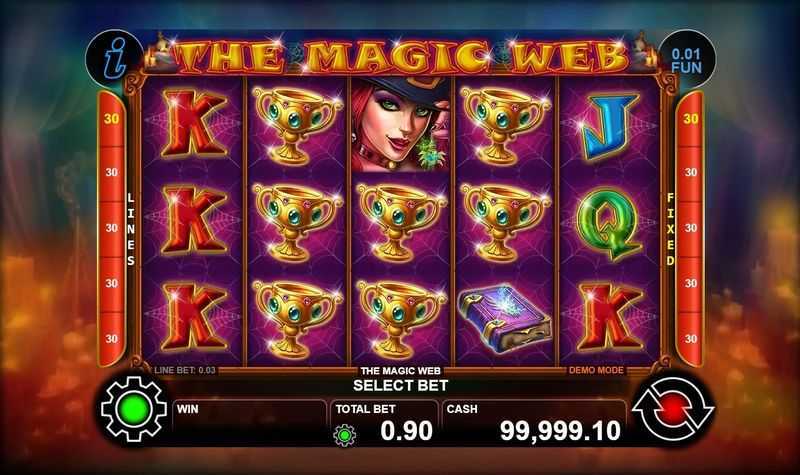This screenshot has width=800, height=475.
Task: Click the SELECT BET text
Action: tap(401, 386)
